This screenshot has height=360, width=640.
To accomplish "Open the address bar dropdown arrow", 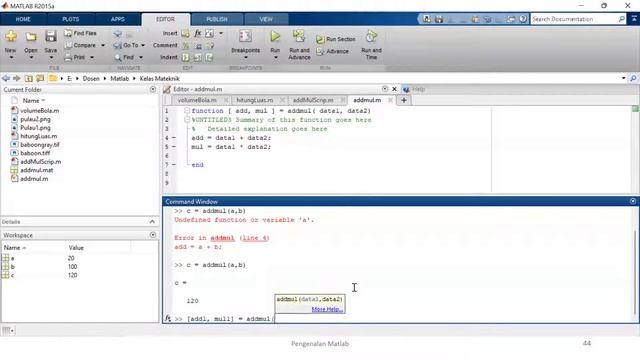I will tap(624, 78).
